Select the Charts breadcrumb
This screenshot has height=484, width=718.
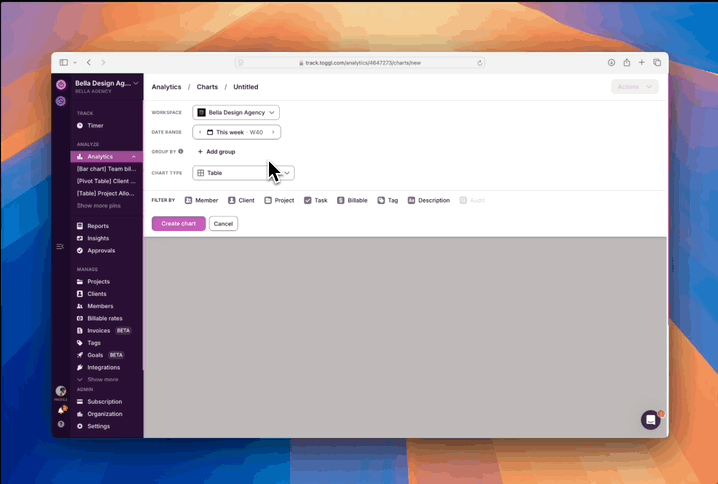pyautogui.click(x=207, y=87)
